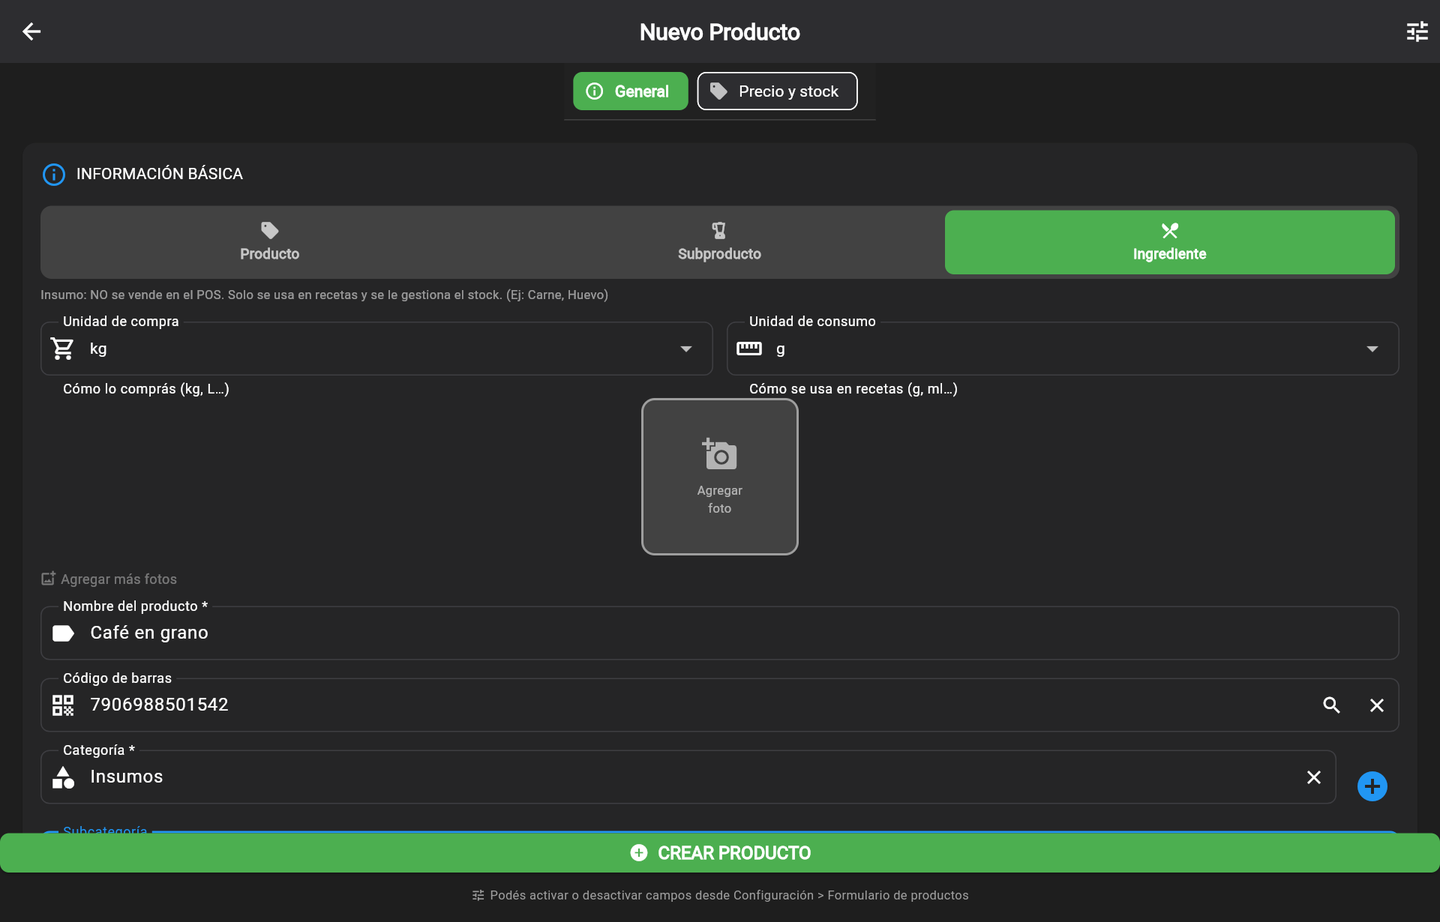Switch to the General tab
The image size is (1440, 922).
(x=630, y=91)
